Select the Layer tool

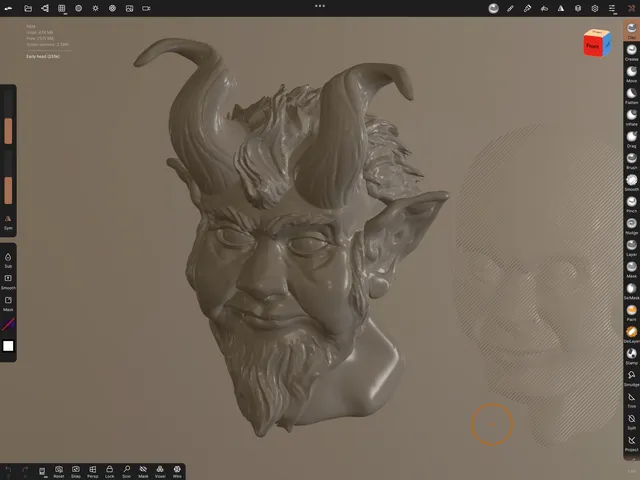coord(631,247)
